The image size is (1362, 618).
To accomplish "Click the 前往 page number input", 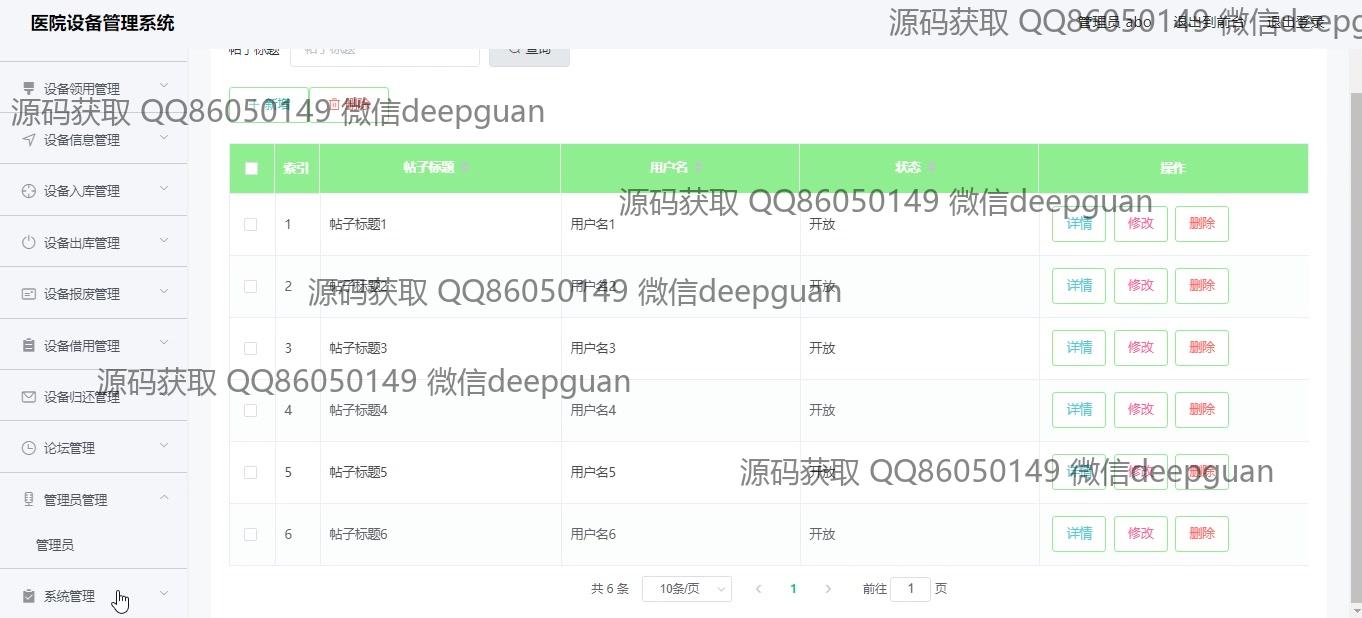I will pyautogui.click(x=910, y=589).
